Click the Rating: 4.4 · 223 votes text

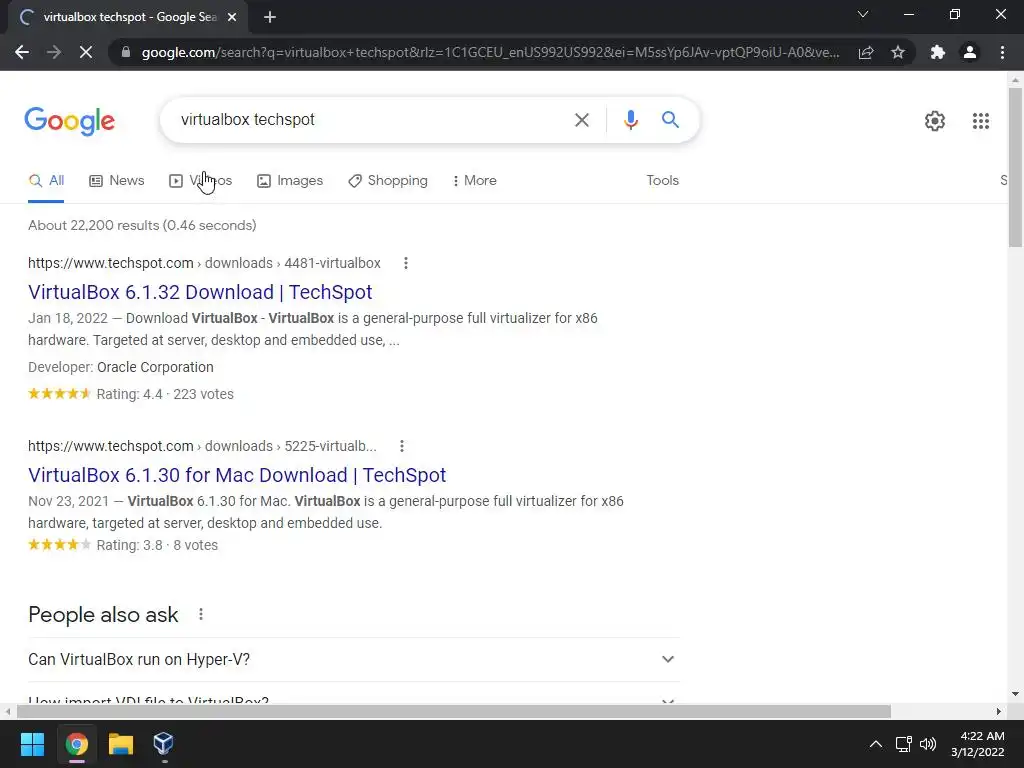tap(165, 394)
